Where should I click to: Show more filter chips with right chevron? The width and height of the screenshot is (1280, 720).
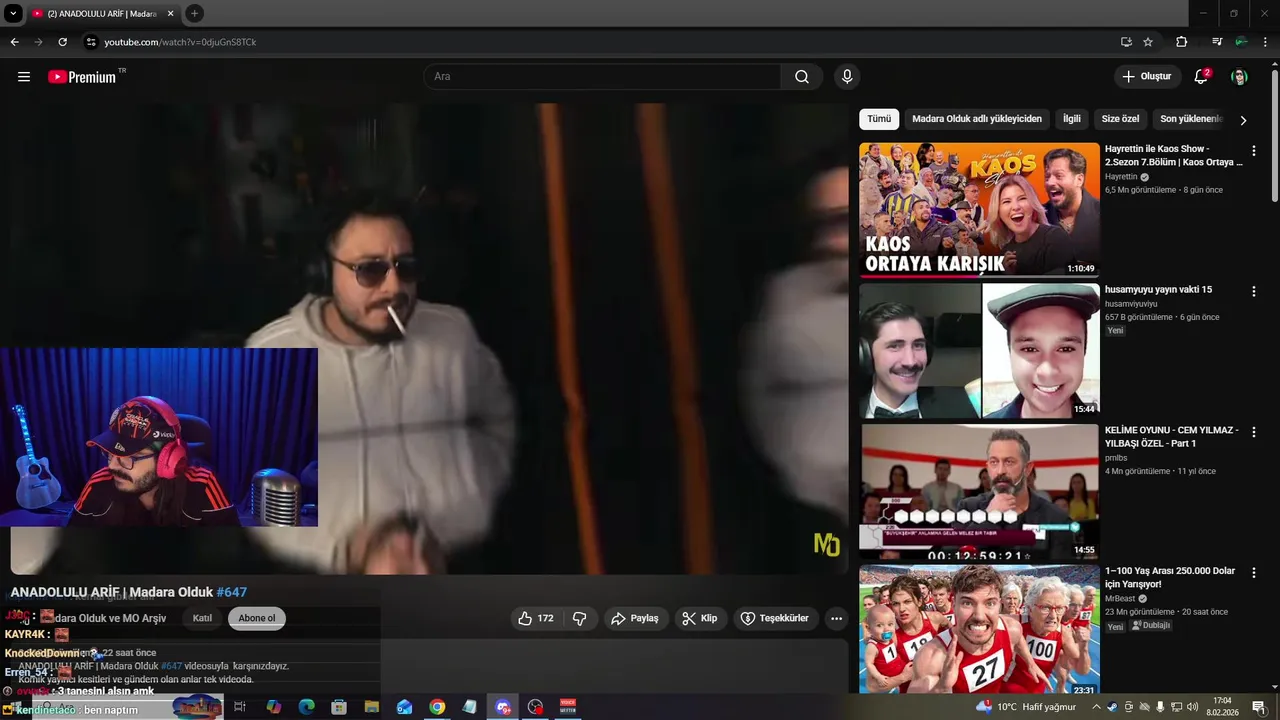1243,120
